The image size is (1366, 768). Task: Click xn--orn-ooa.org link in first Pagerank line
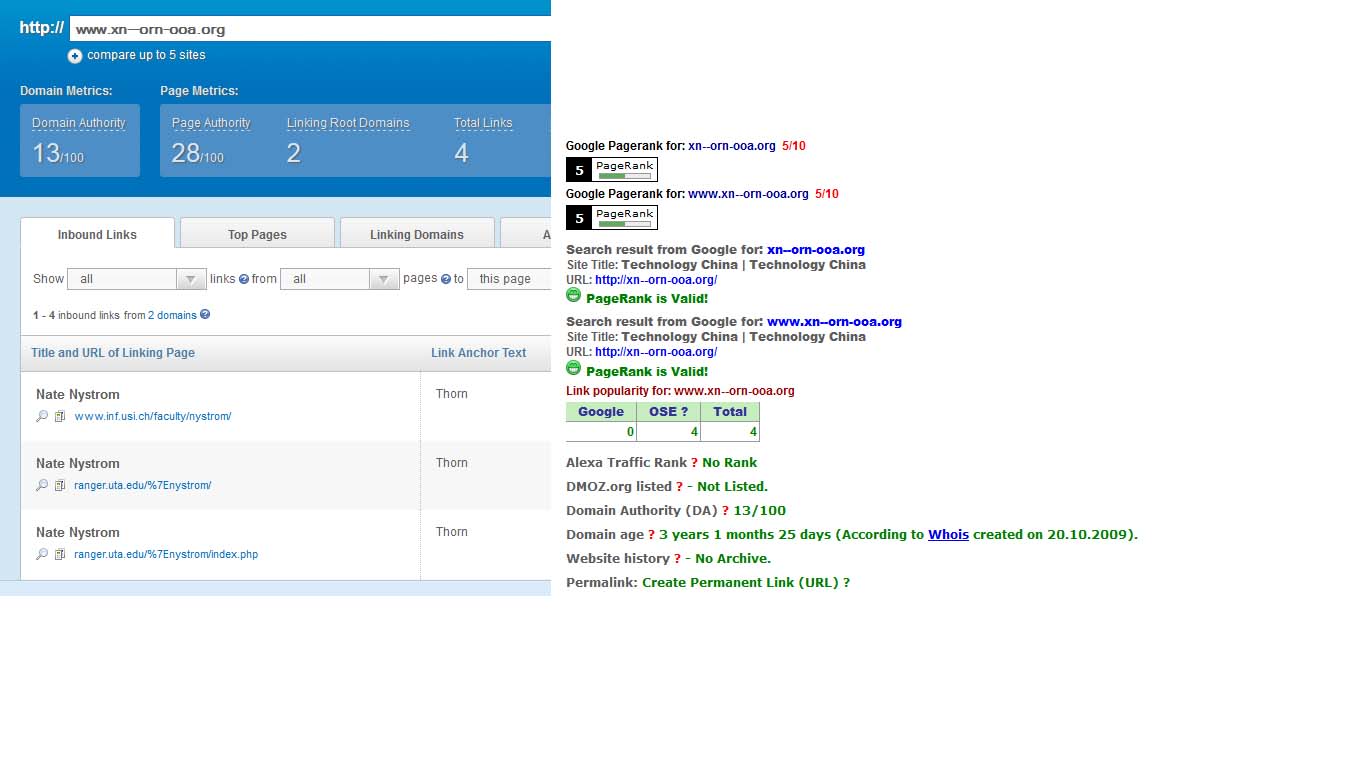point(732,146)
